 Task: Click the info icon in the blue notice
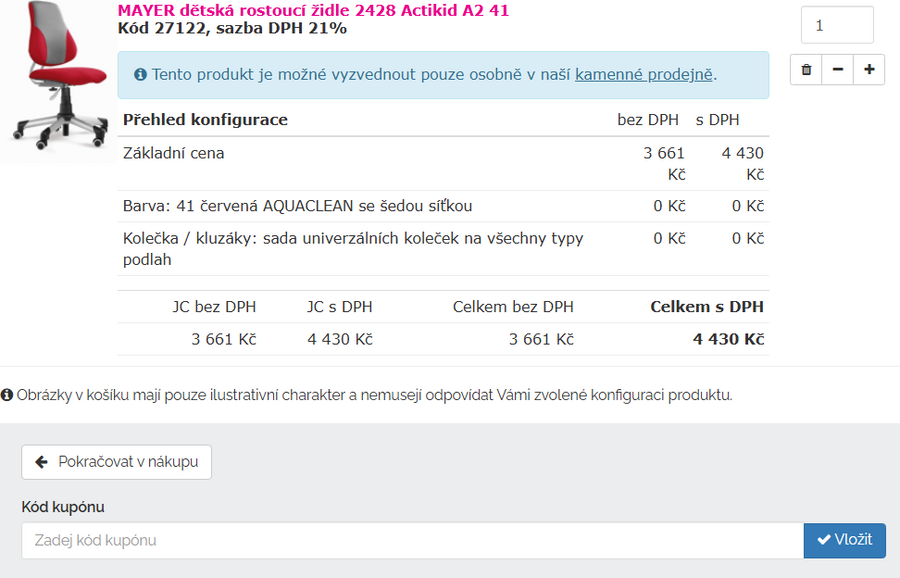click(141, 75)
